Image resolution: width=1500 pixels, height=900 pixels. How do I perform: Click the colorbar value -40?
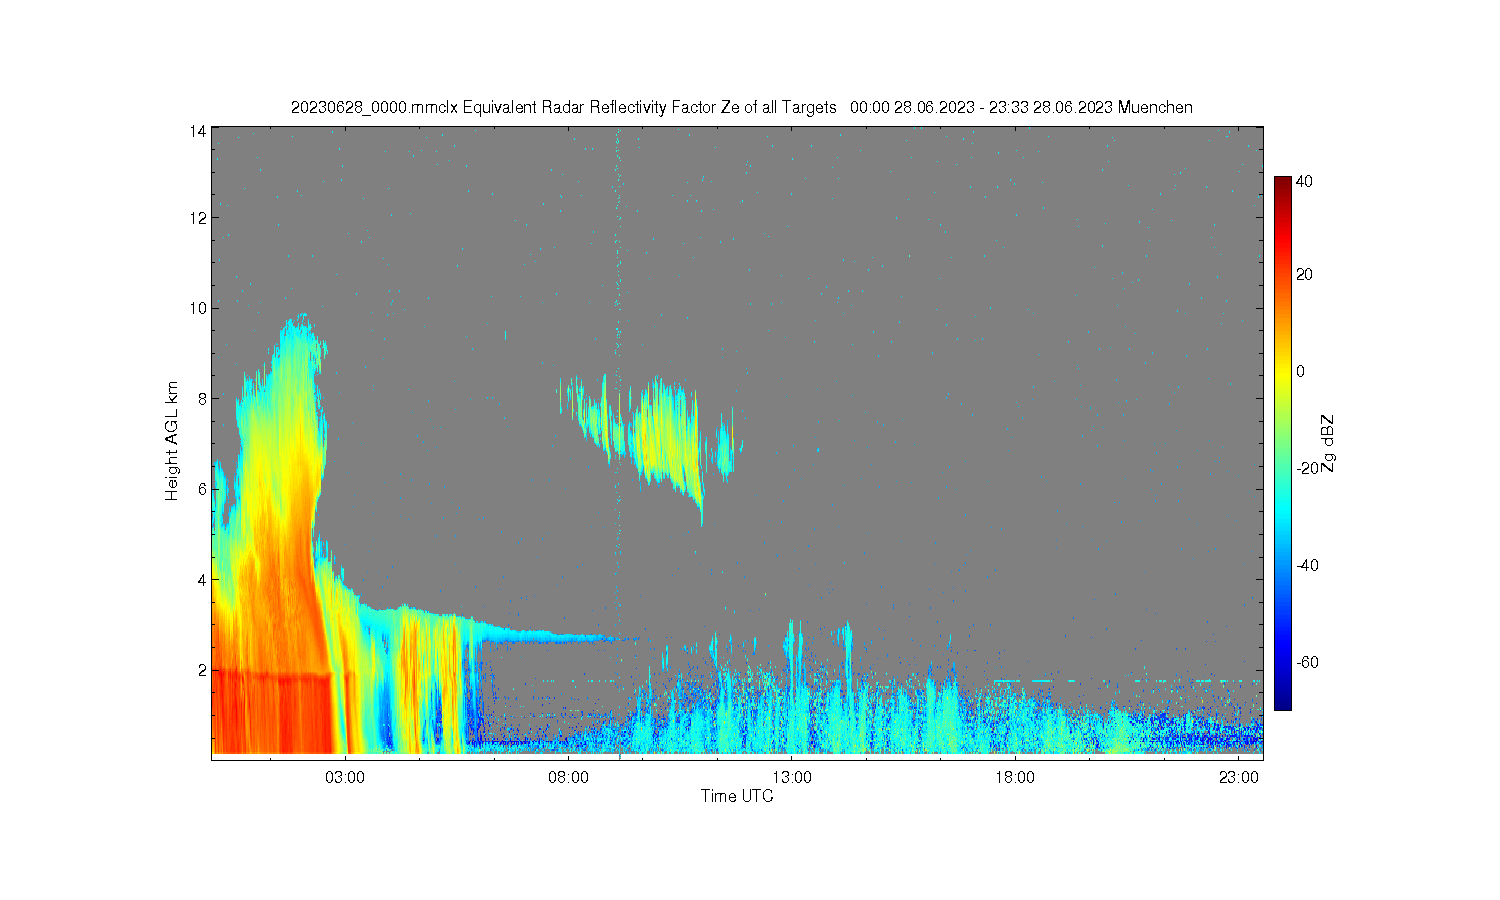[1307, 565]
